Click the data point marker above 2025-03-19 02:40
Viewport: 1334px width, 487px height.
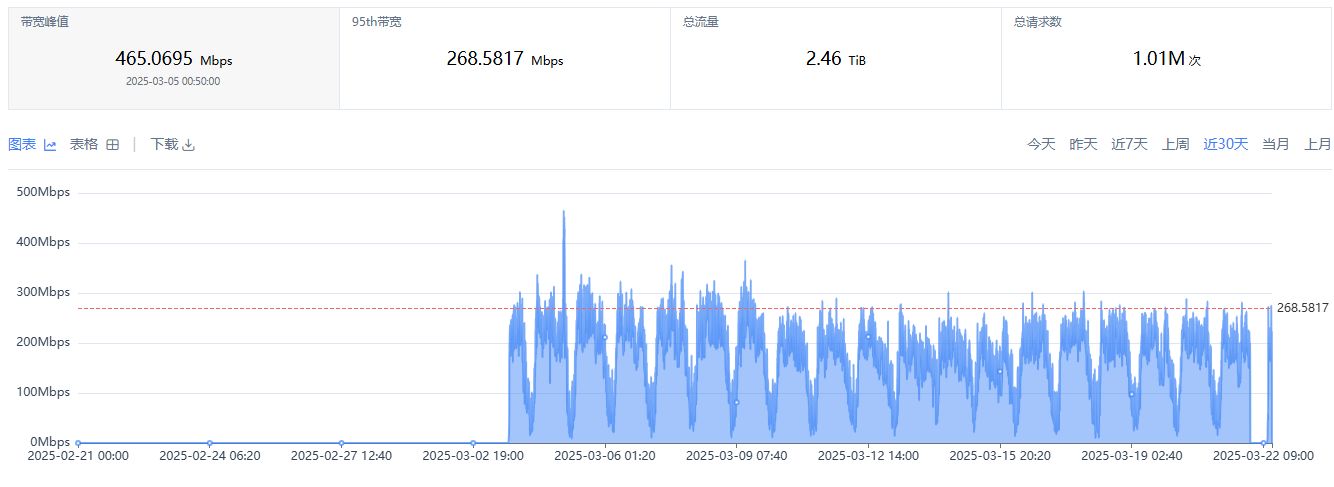click(x=1132, y=394)
